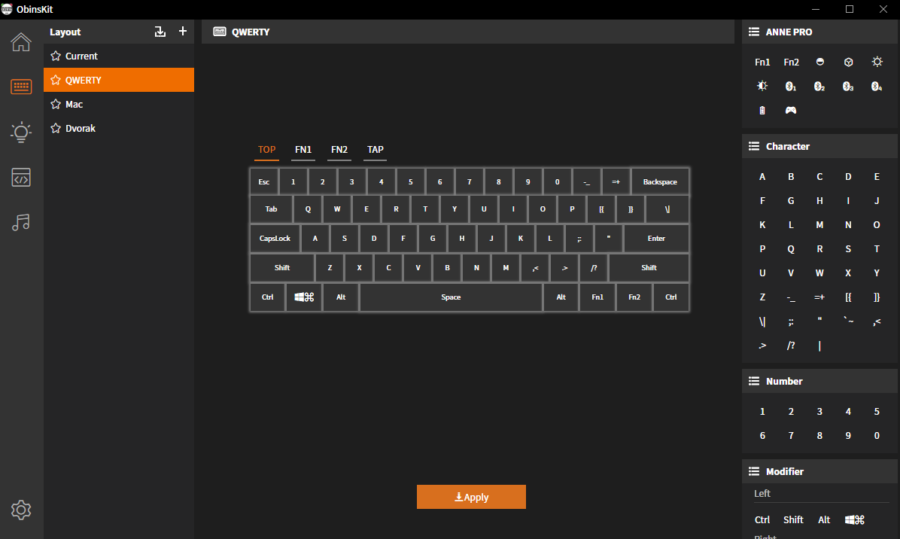Open settings gear in the sidebar

tap(21, 510)
